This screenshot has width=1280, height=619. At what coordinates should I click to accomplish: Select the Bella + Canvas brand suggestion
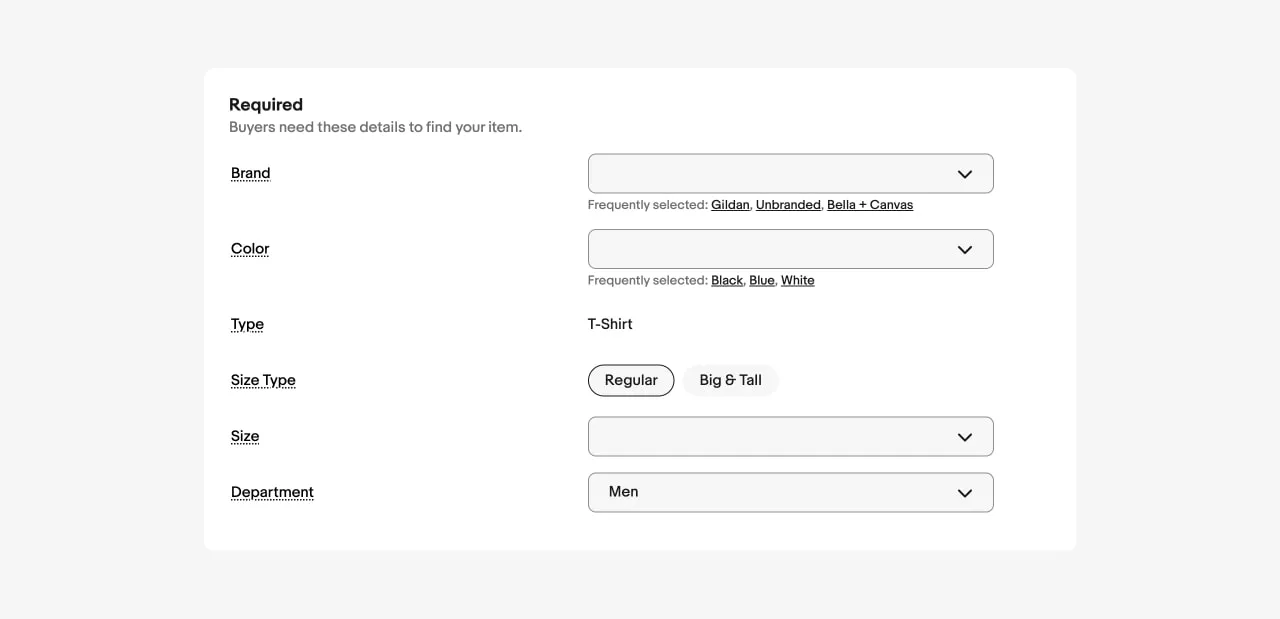[x=869, y=205]
